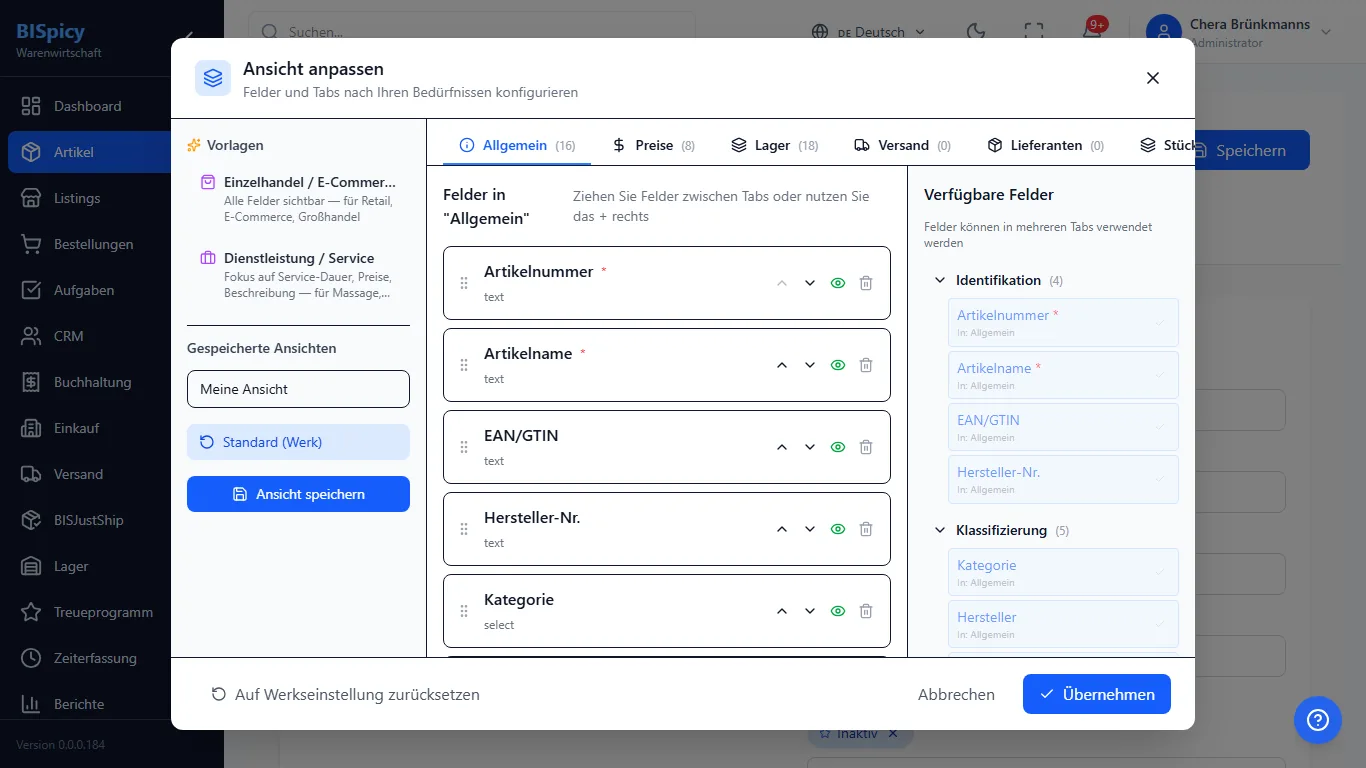Switch to the Lager tab
Viewport: 1366px width, 768px height.
click(x=774, y=145)
